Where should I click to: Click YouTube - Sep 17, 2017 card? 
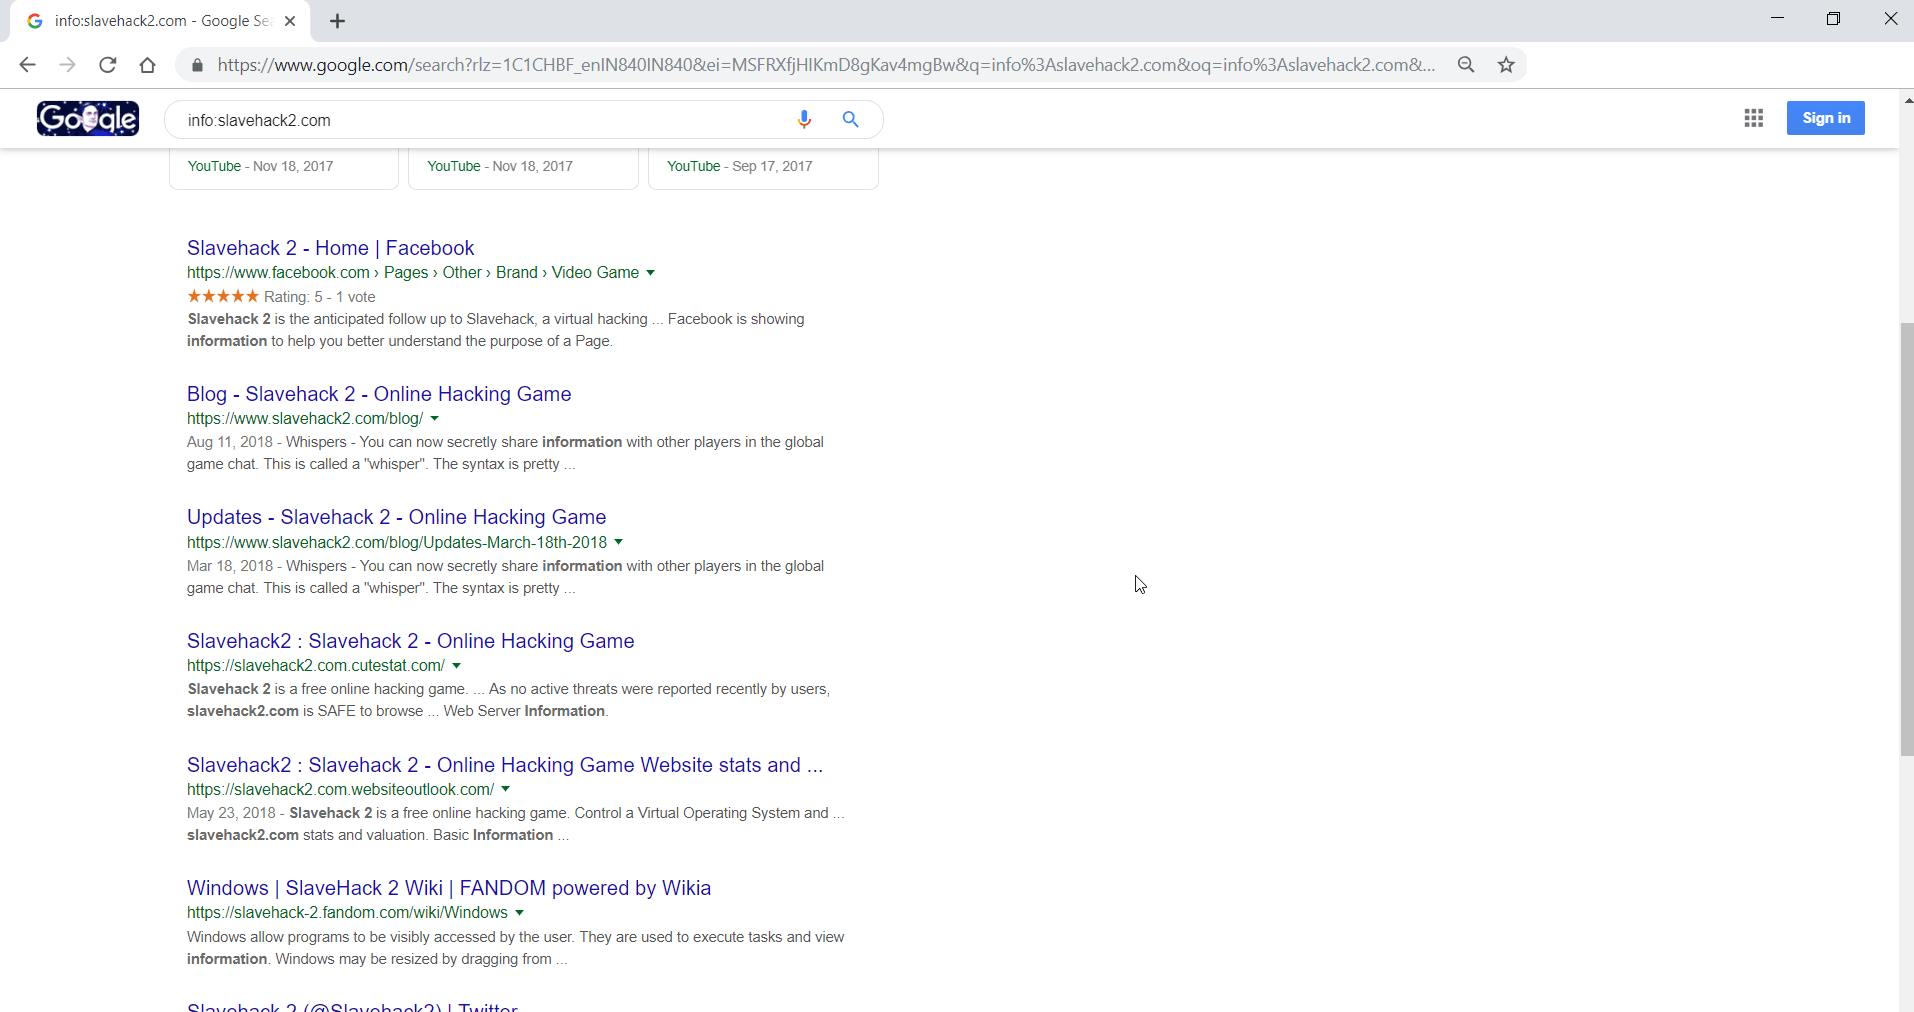tap(763, 167)
